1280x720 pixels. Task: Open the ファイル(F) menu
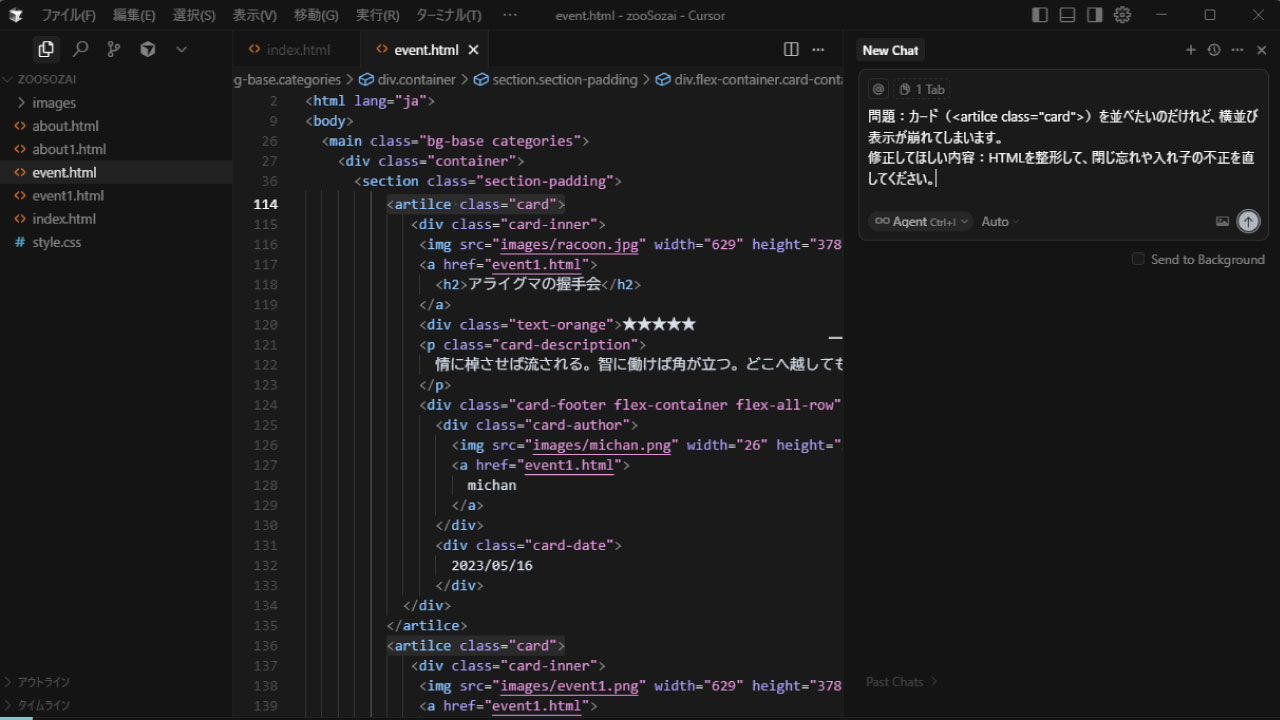[x=68, y=15]
